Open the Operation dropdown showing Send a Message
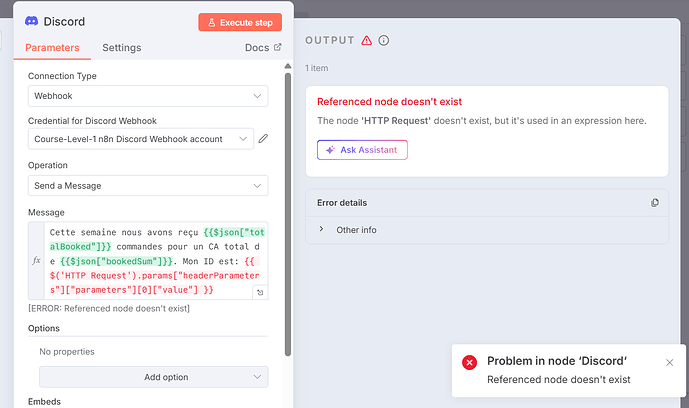The image size is (689, 408). [x=147, y=185]
